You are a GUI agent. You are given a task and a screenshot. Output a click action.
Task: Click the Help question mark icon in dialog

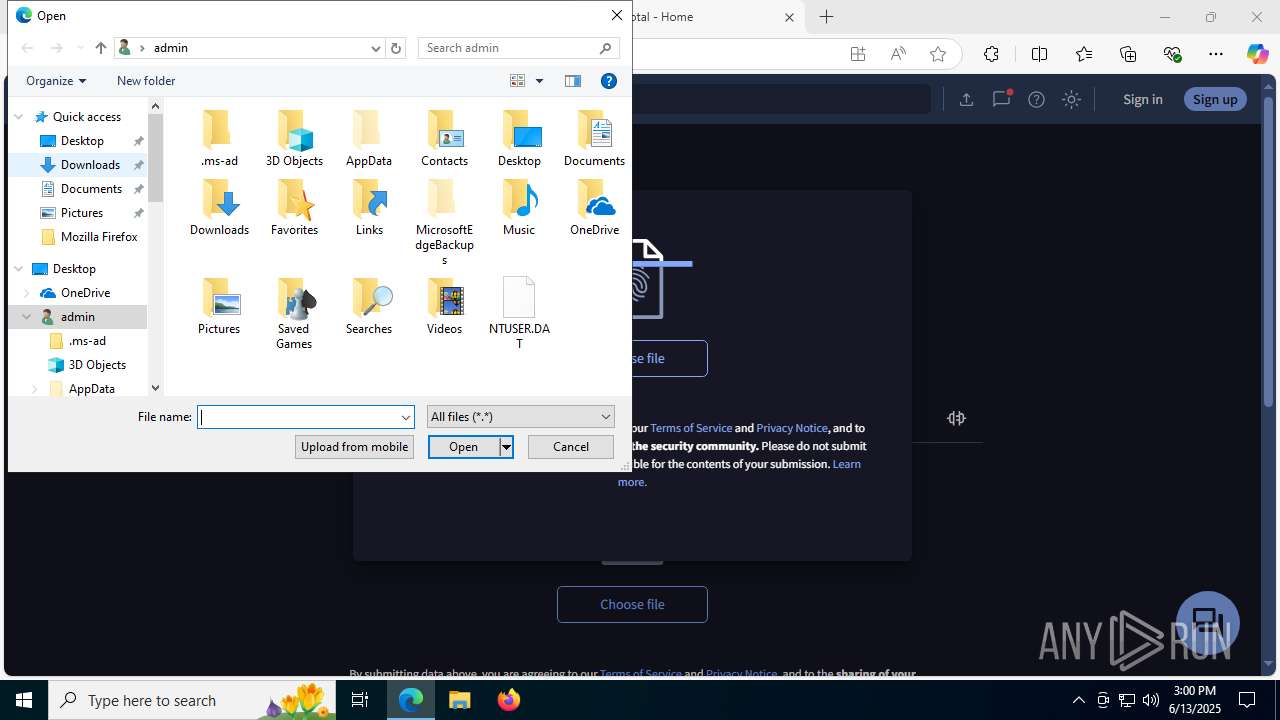[609, 81]
